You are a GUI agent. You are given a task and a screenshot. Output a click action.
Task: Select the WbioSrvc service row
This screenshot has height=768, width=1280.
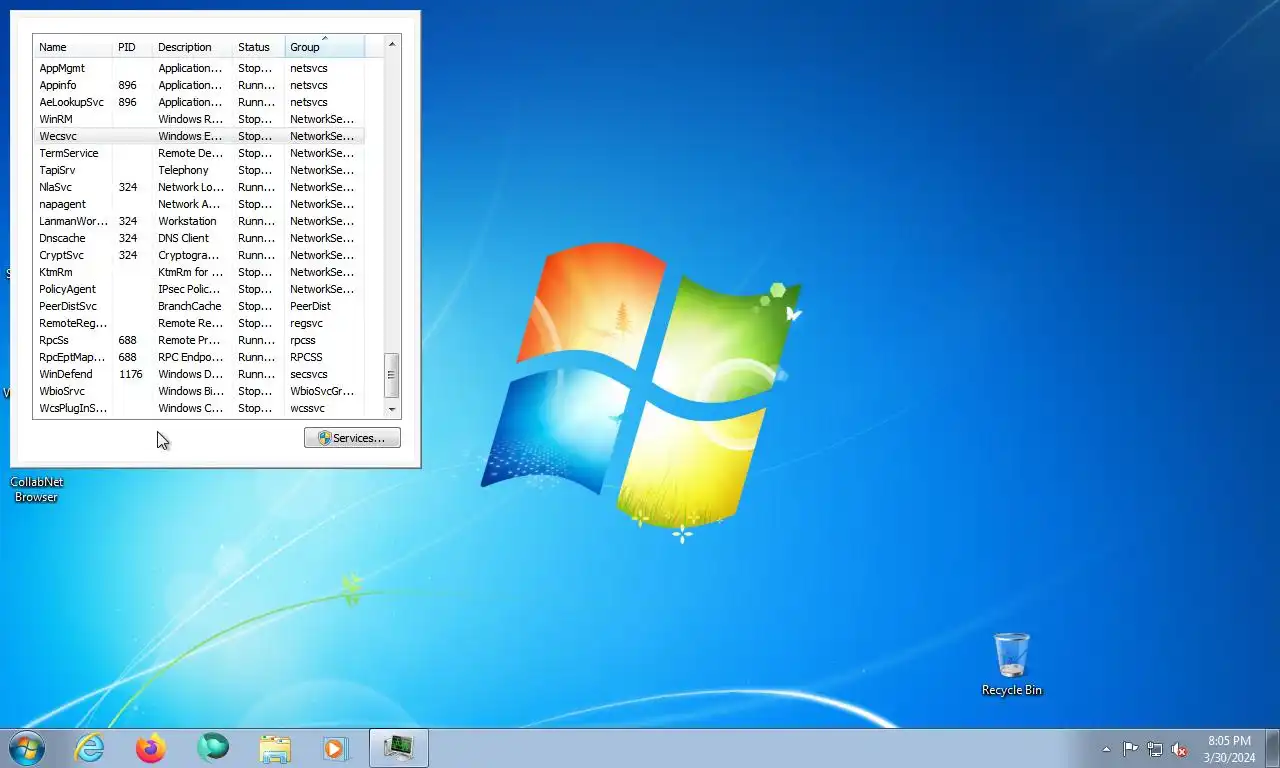coord(199,391)
